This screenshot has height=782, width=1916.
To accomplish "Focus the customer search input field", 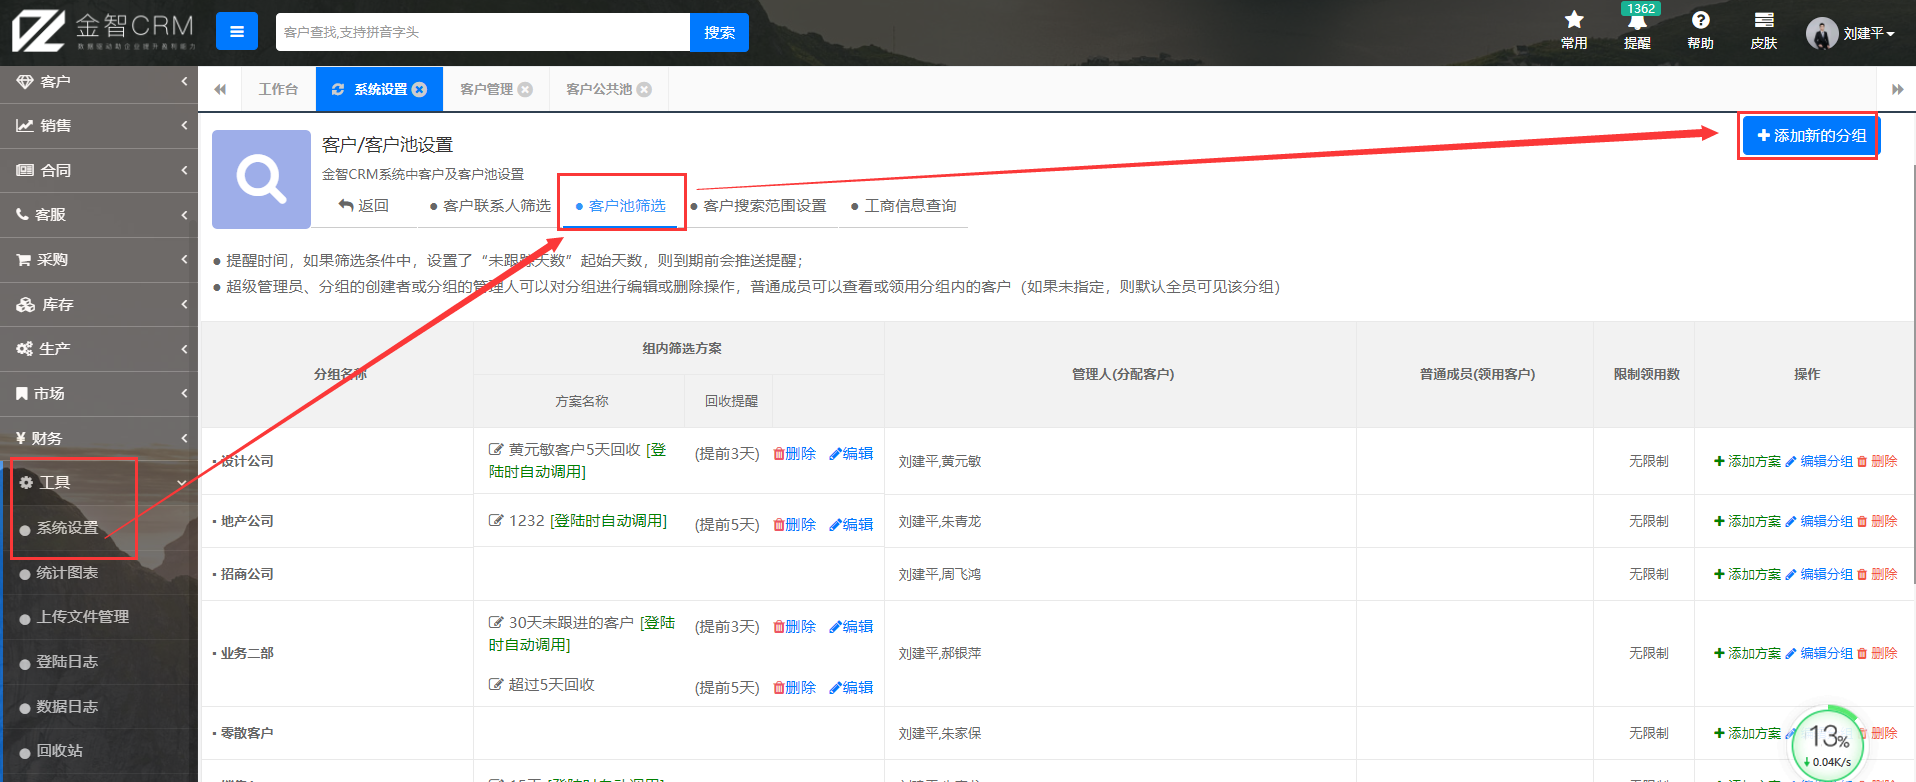I will (483, 33).
